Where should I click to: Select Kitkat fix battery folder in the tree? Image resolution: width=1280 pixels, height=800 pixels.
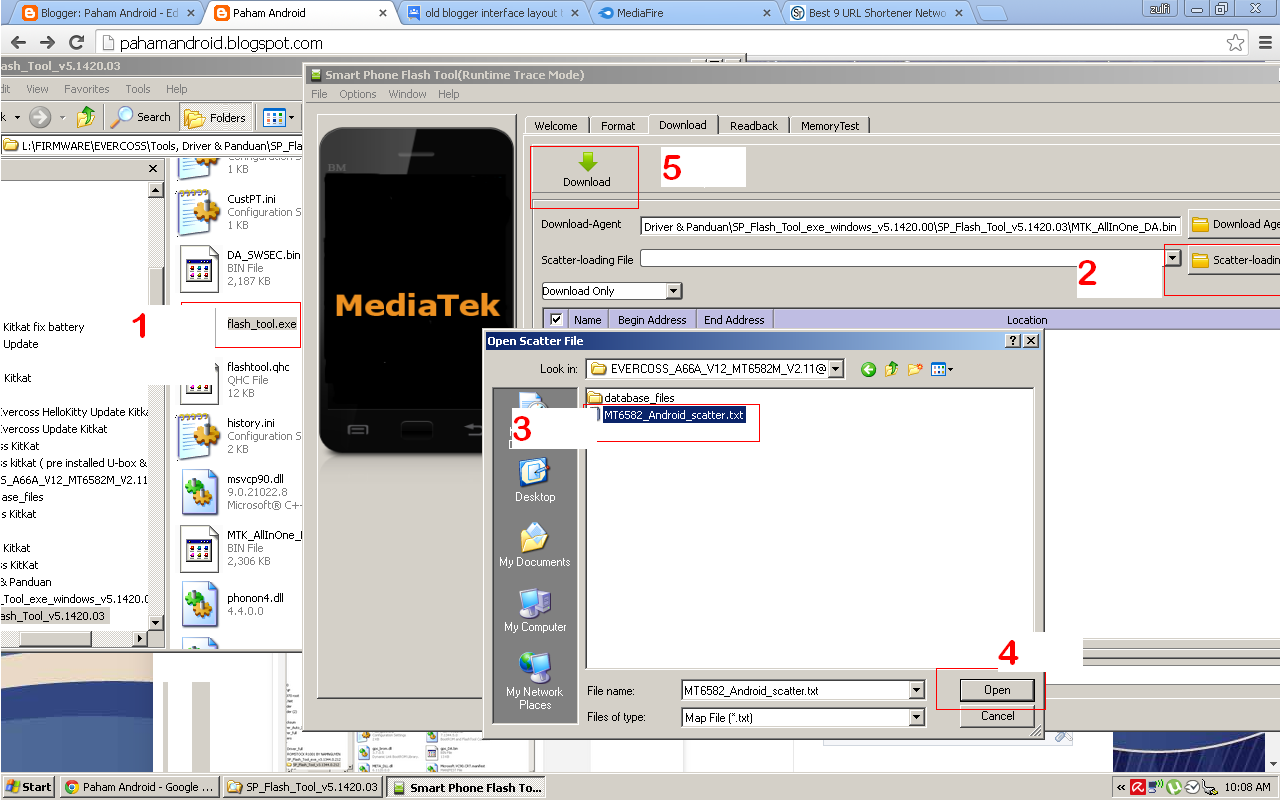[x=44, y=327]
